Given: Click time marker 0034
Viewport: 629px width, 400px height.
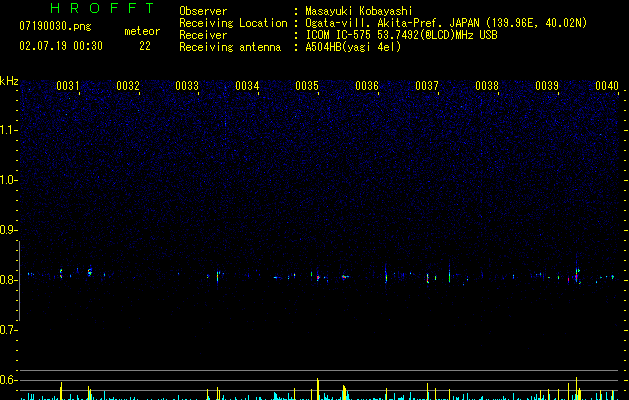Looking at the screenshot, I should point(247,85).
